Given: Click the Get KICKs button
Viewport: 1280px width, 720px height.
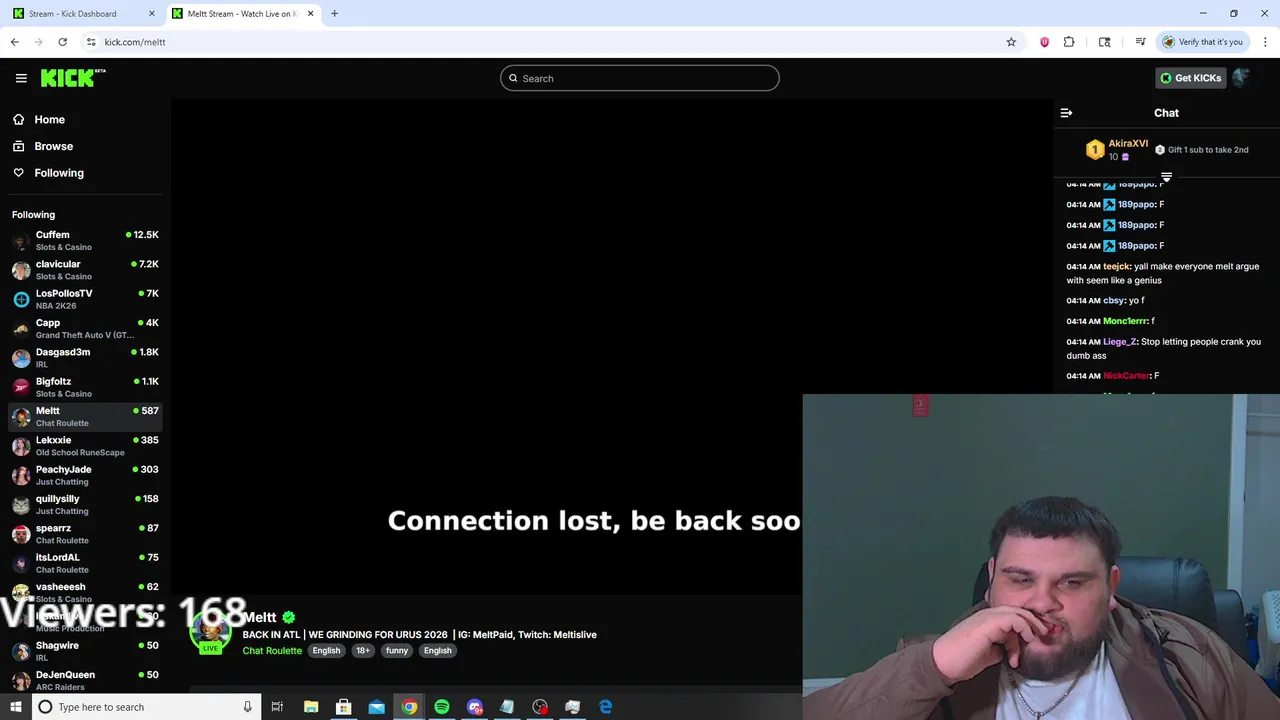Looking at the screenshot, I should pyautogui.click(x=1190, y=78).
